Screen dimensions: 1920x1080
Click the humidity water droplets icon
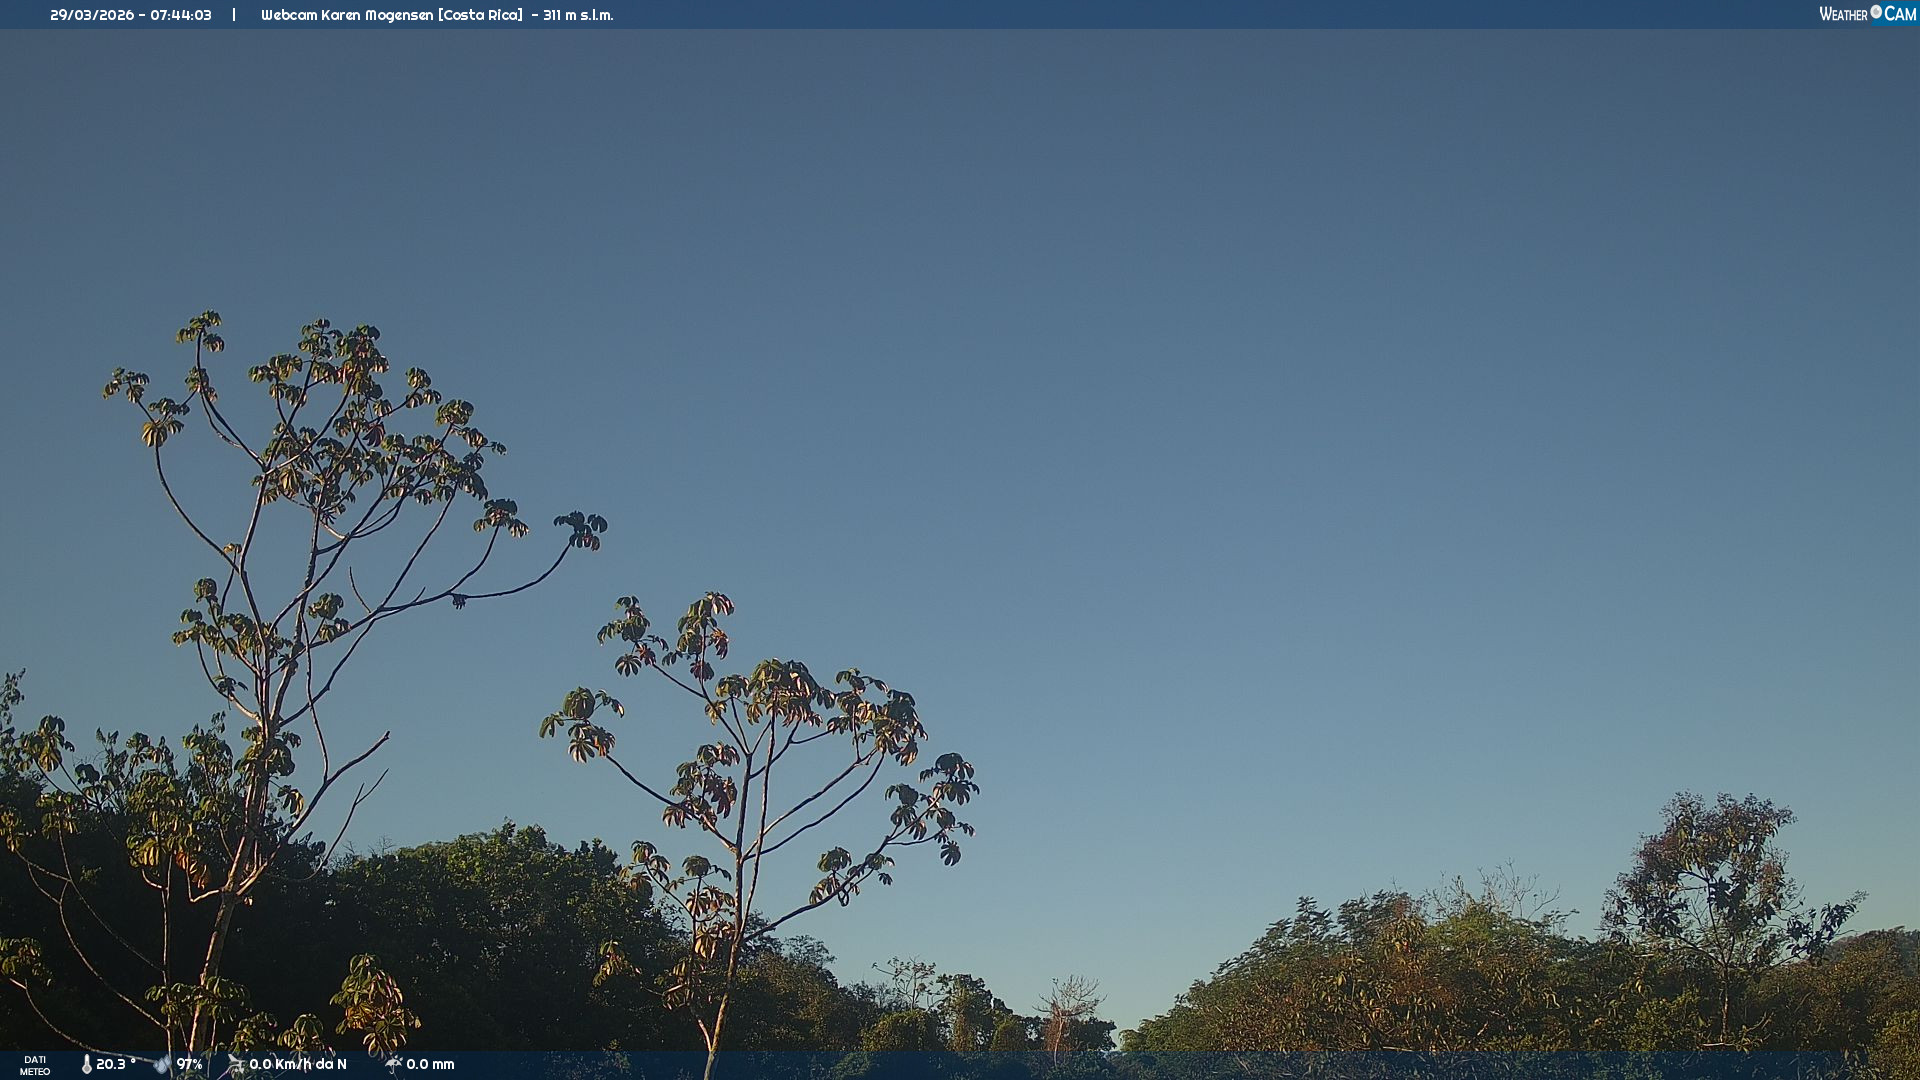162,1064
